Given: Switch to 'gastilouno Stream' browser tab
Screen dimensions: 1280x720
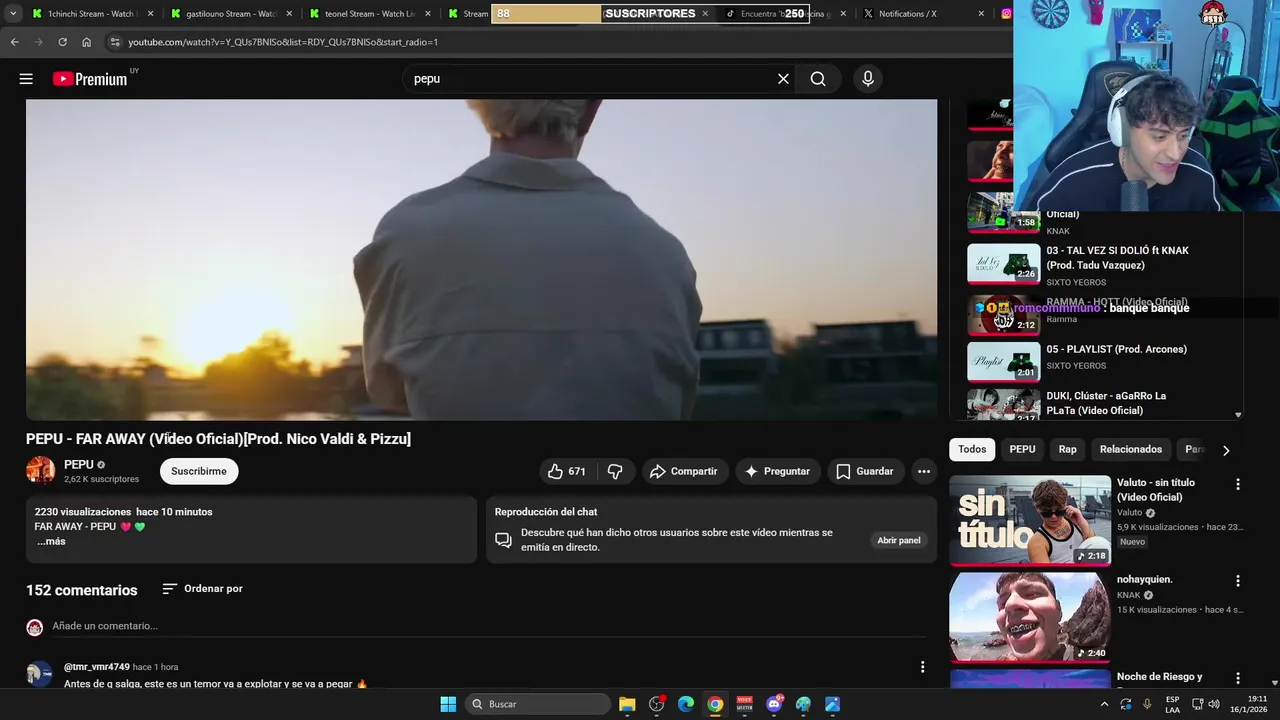Looking at the screenshot, I should (229, 14).
